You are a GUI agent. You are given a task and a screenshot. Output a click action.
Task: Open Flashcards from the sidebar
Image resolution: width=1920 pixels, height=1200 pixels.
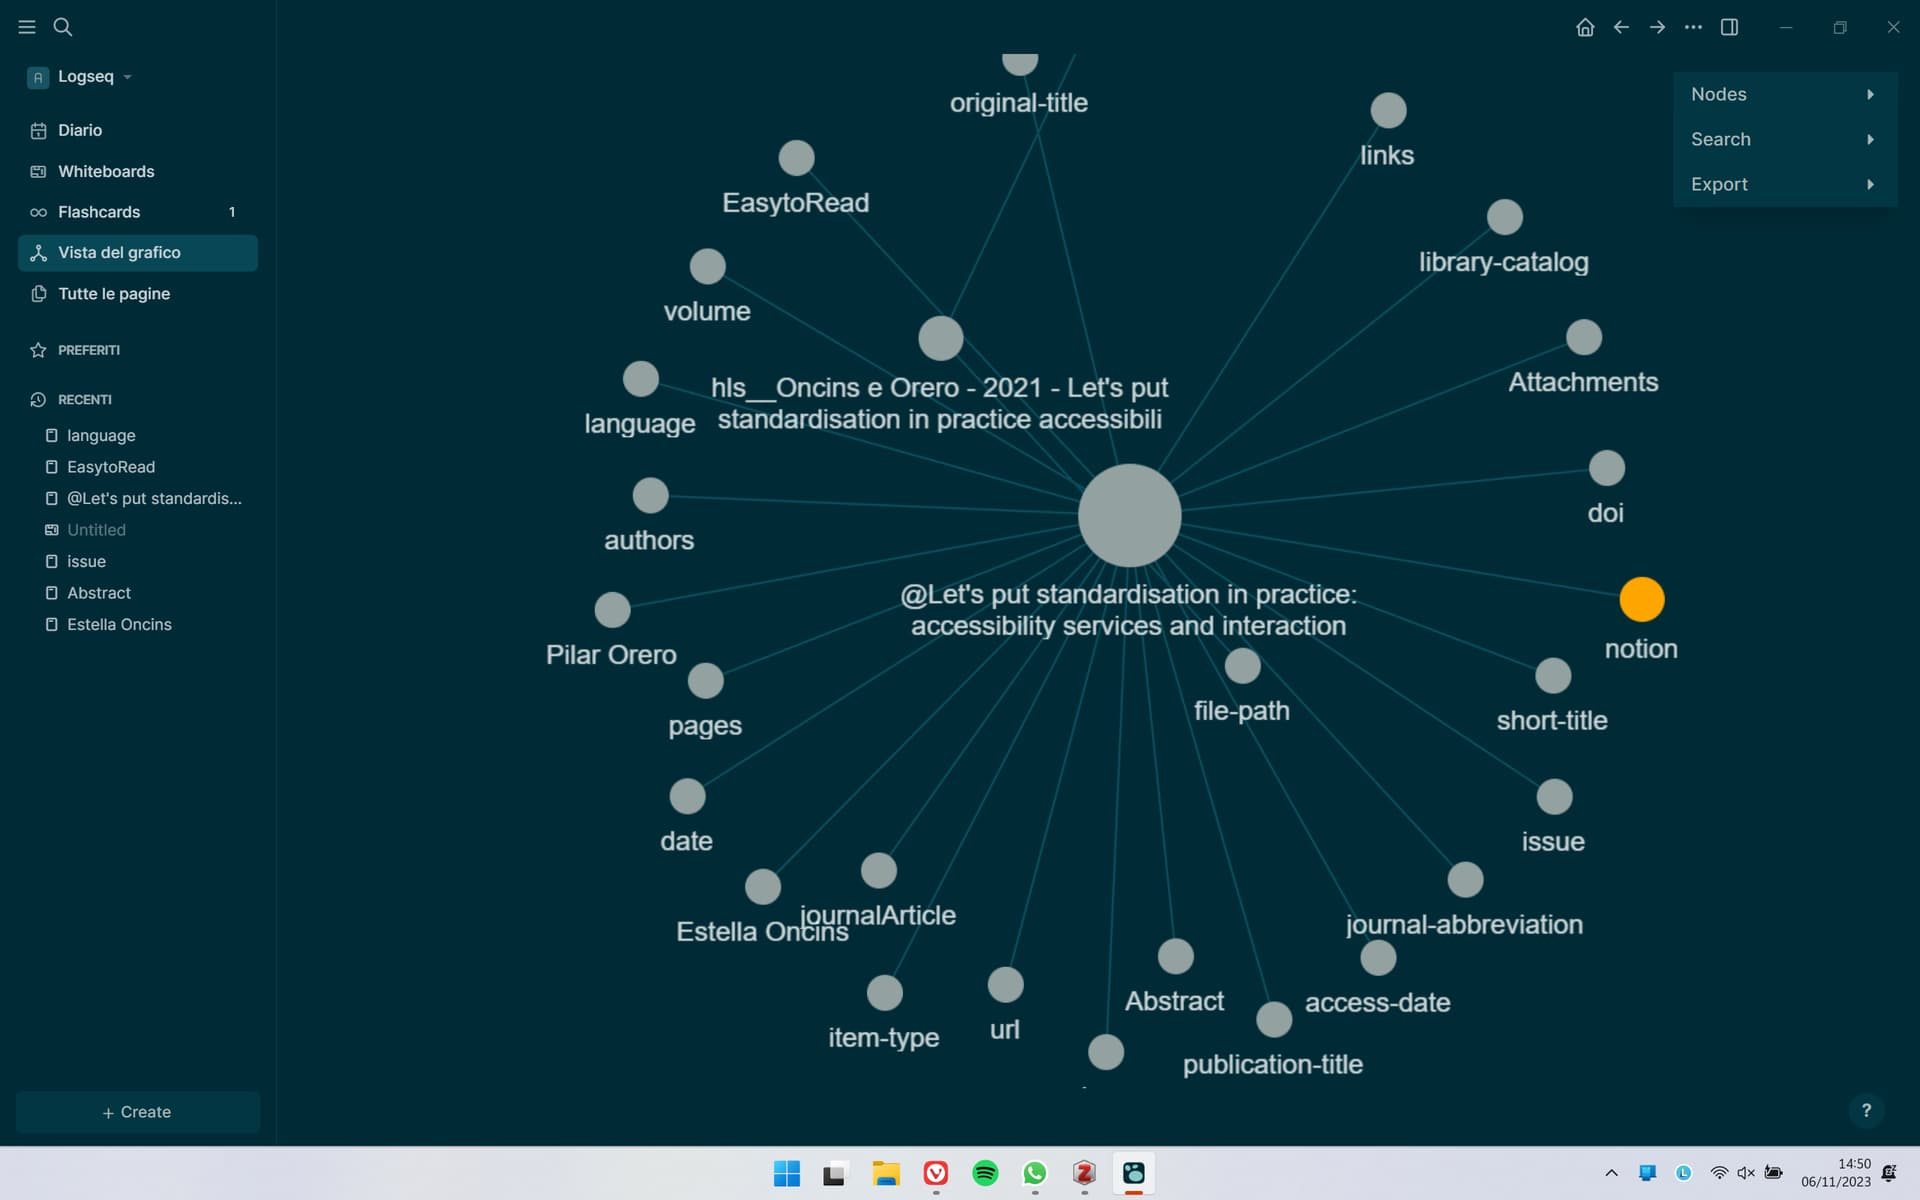[98, 211]
